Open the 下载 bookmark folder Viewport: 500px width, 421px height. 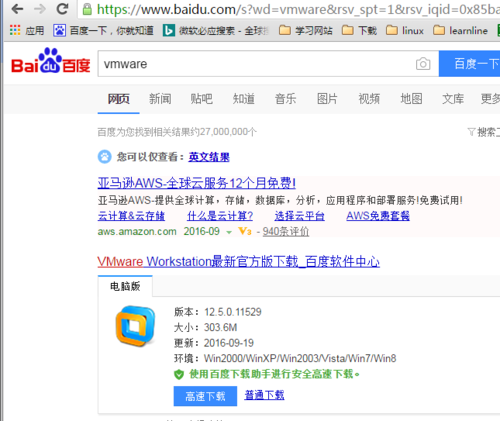[x=360, y=31]
